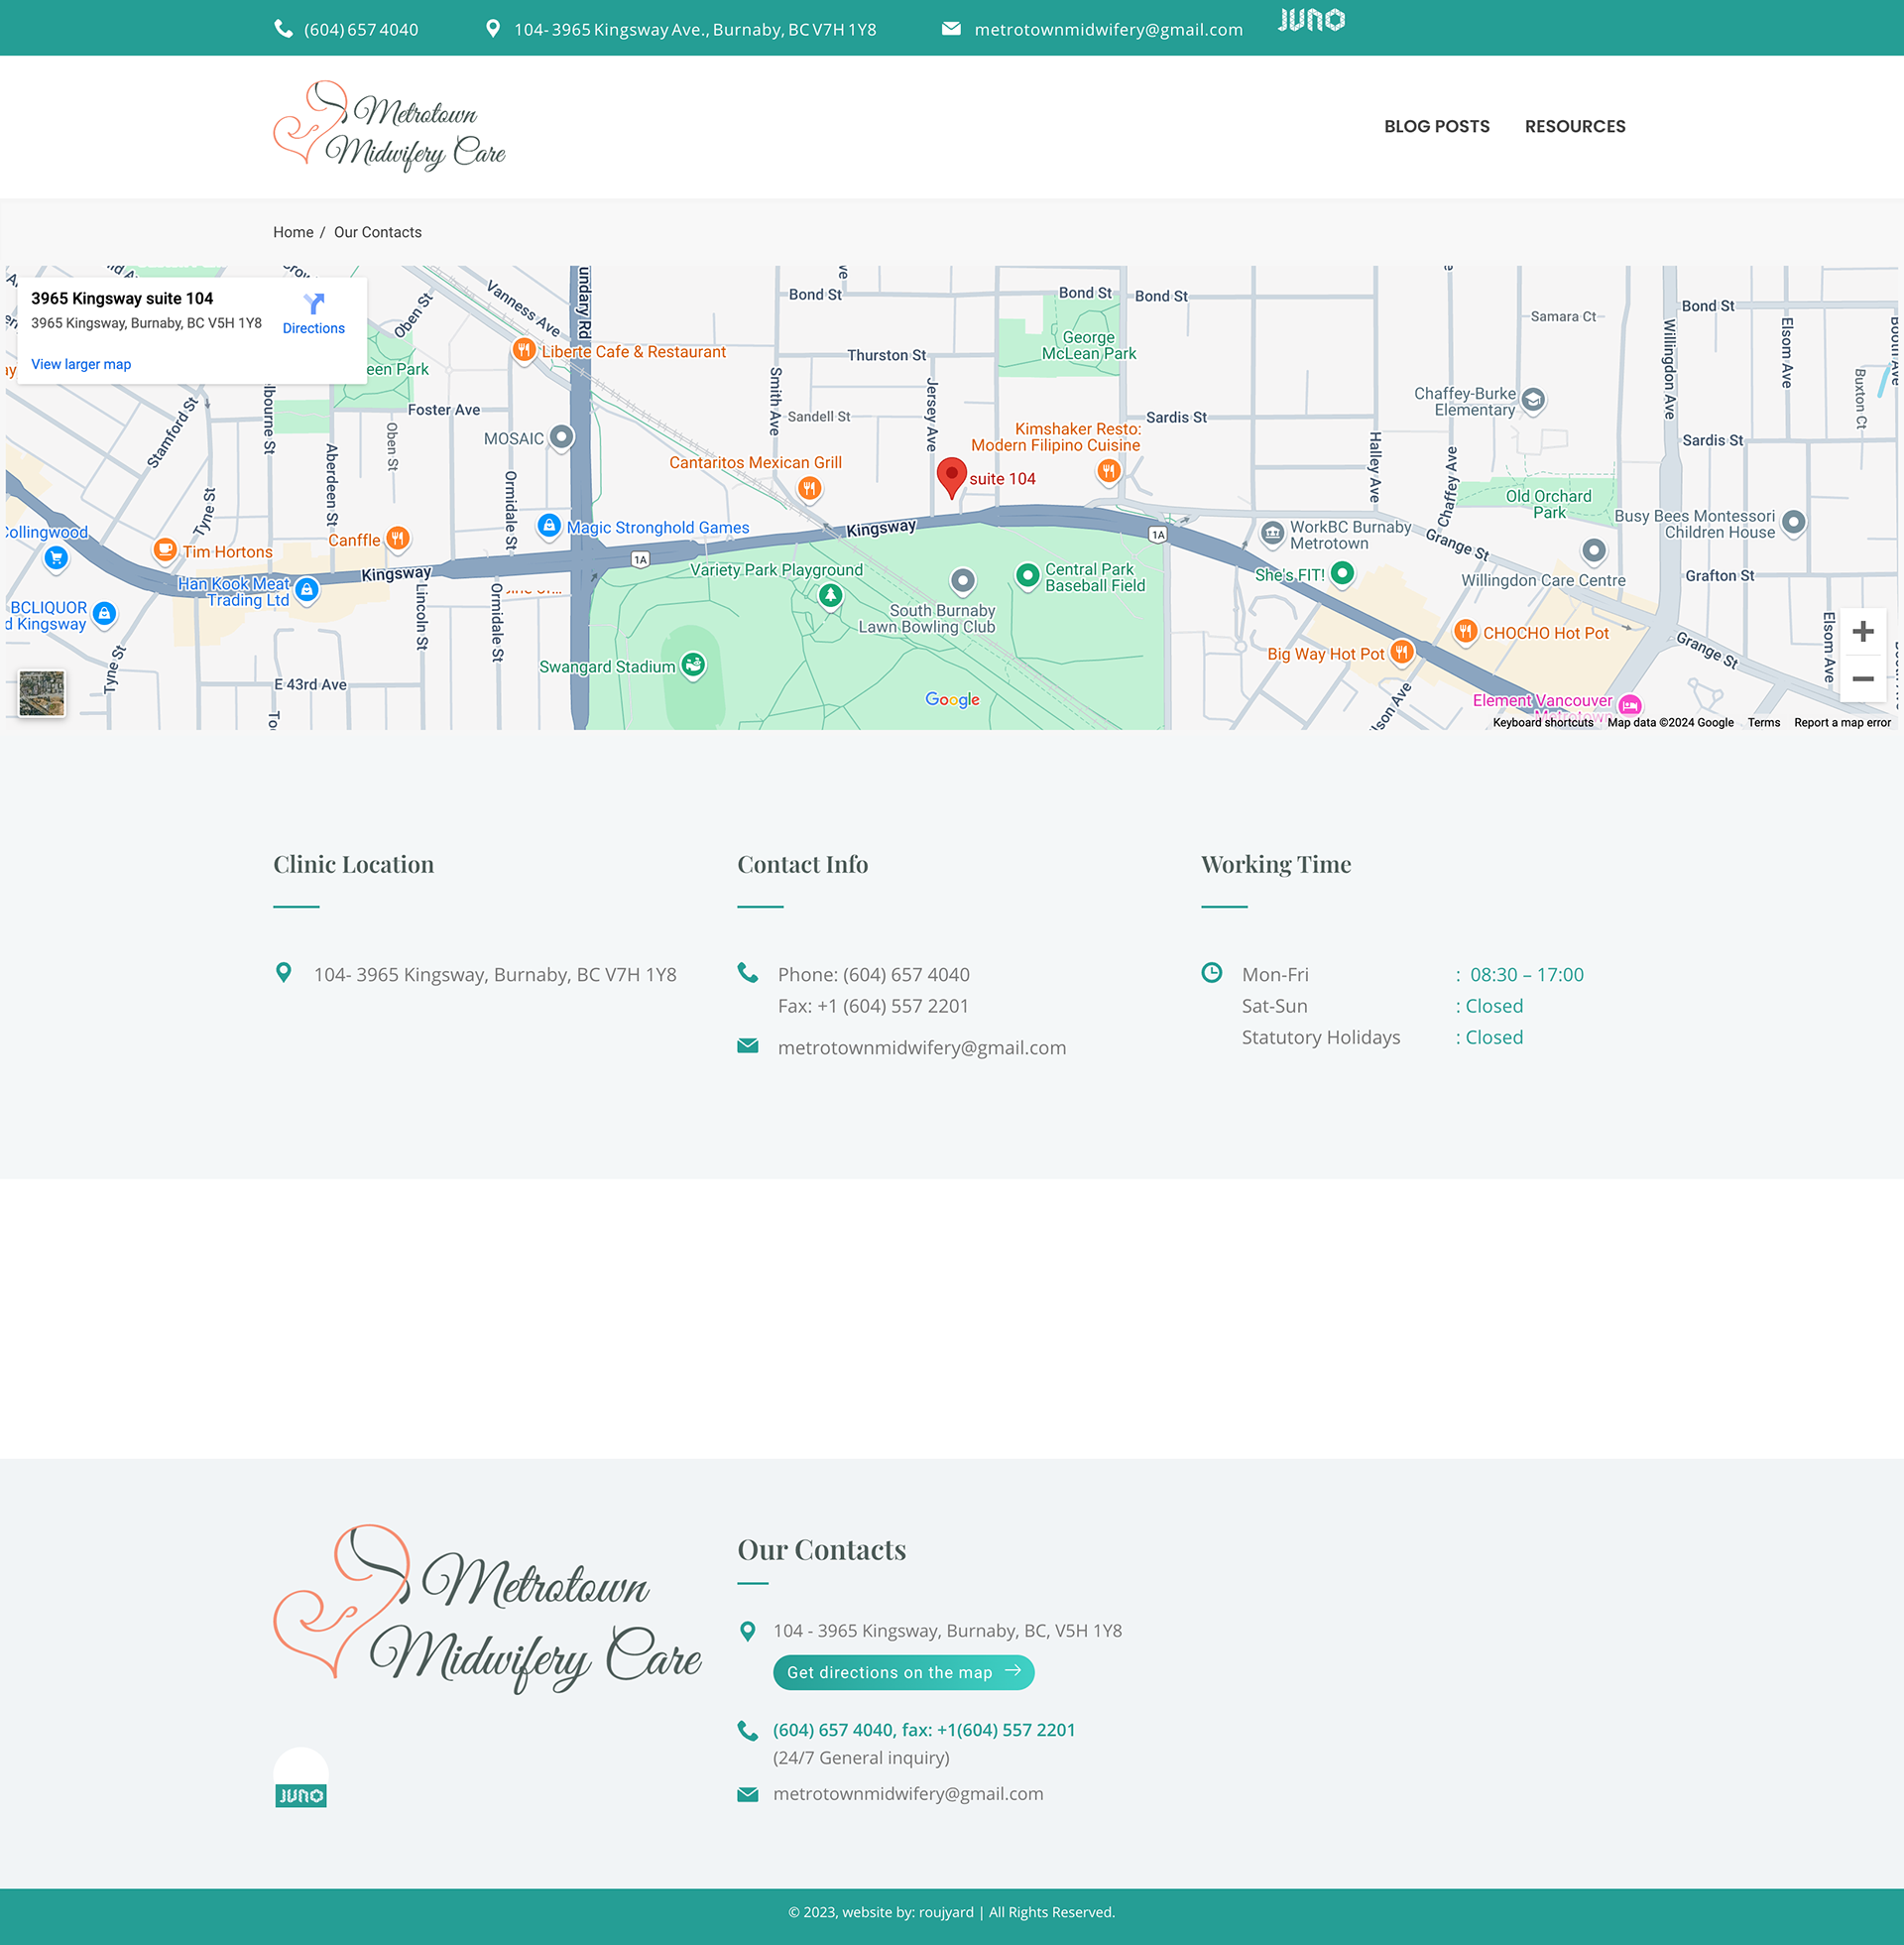Switch to satellite view thumbnail

click(42, 693)
